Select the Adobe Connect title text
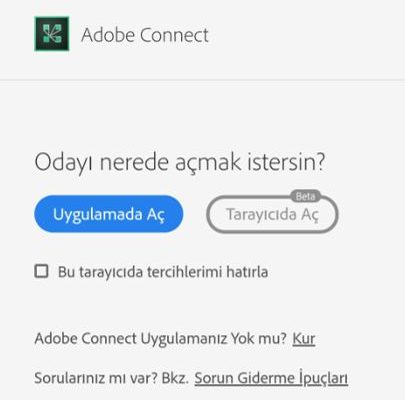The image size is (405, 400). (145, 35)
